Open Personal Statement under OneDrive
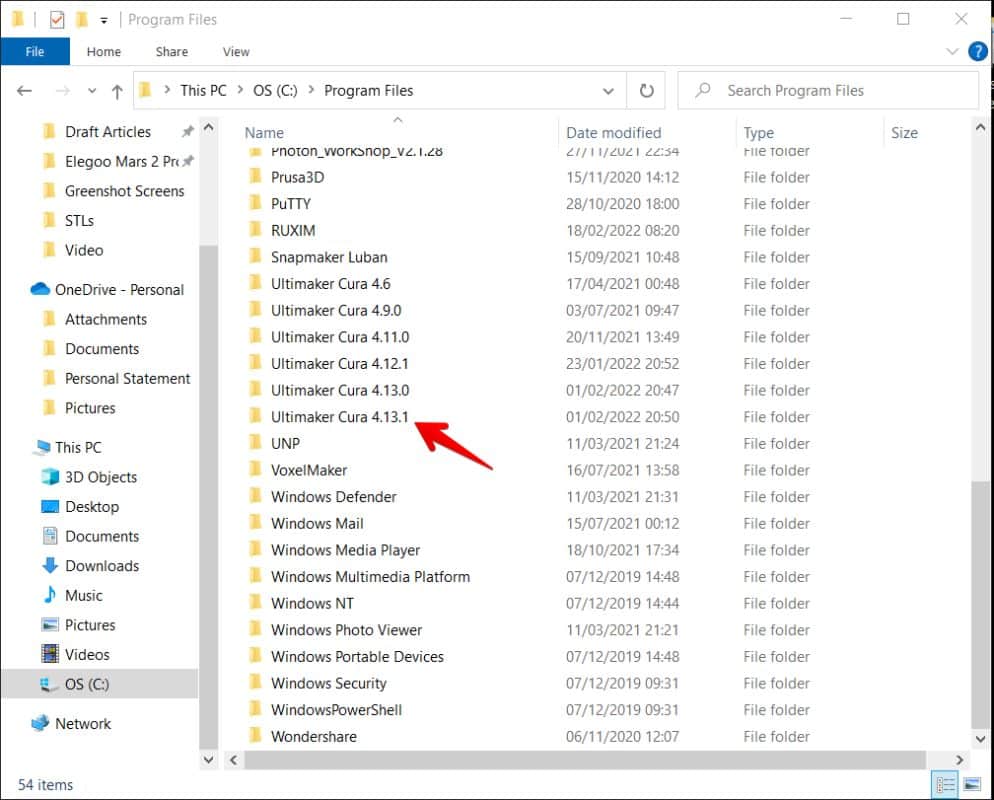This screenshot has height=800, width=994. tap(127, 378)
